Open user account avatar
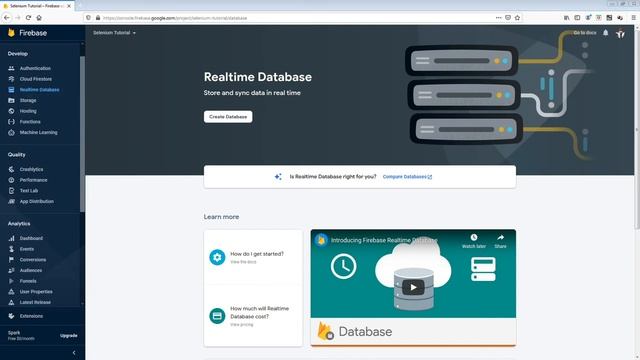Image resolution: width=640 pixels, height=360 pixels. (x=620, y=33)
